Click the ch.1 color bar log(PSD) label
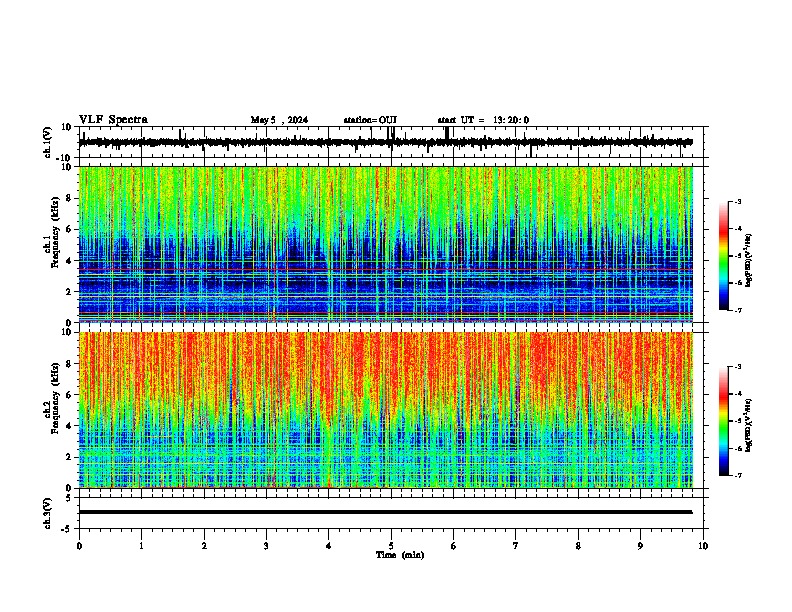 (748, 260)
